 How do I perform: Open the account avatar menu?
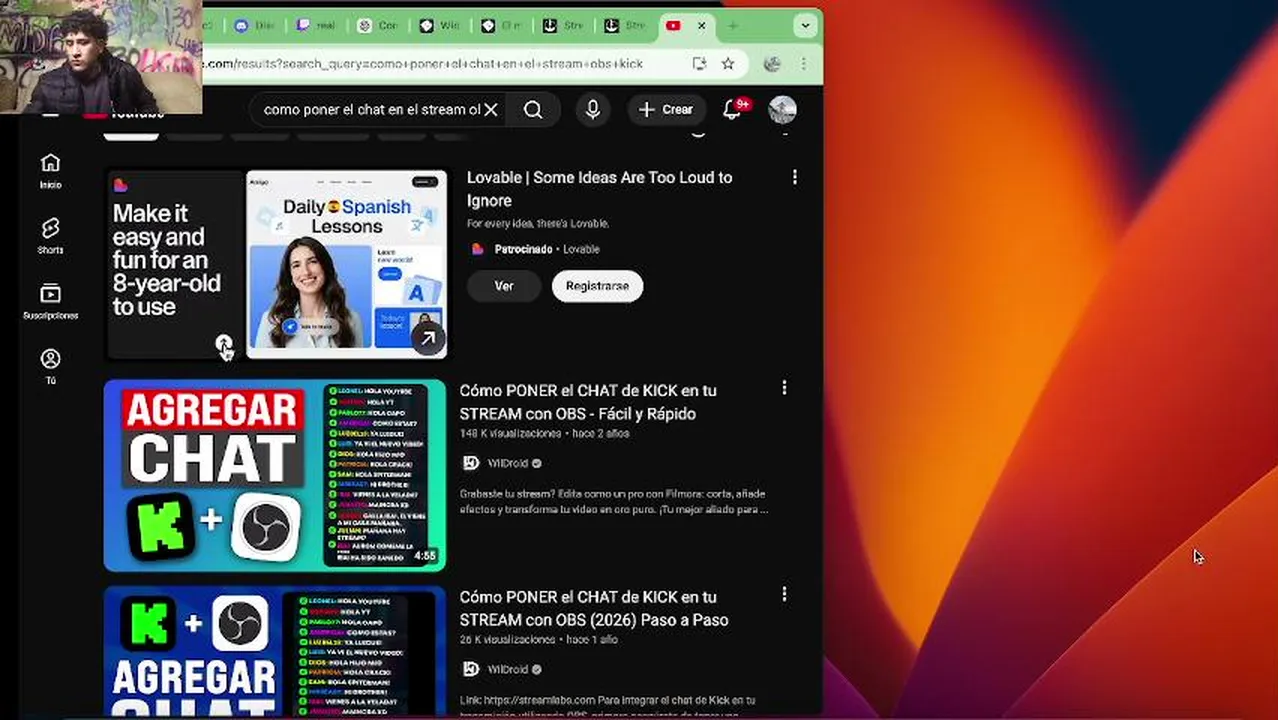pyautogui.click(x=782, y=110)
